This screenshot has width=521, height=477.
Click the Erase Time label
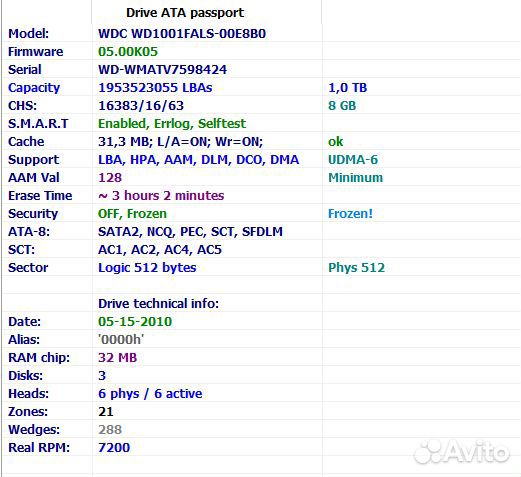[x=40, y=196]
